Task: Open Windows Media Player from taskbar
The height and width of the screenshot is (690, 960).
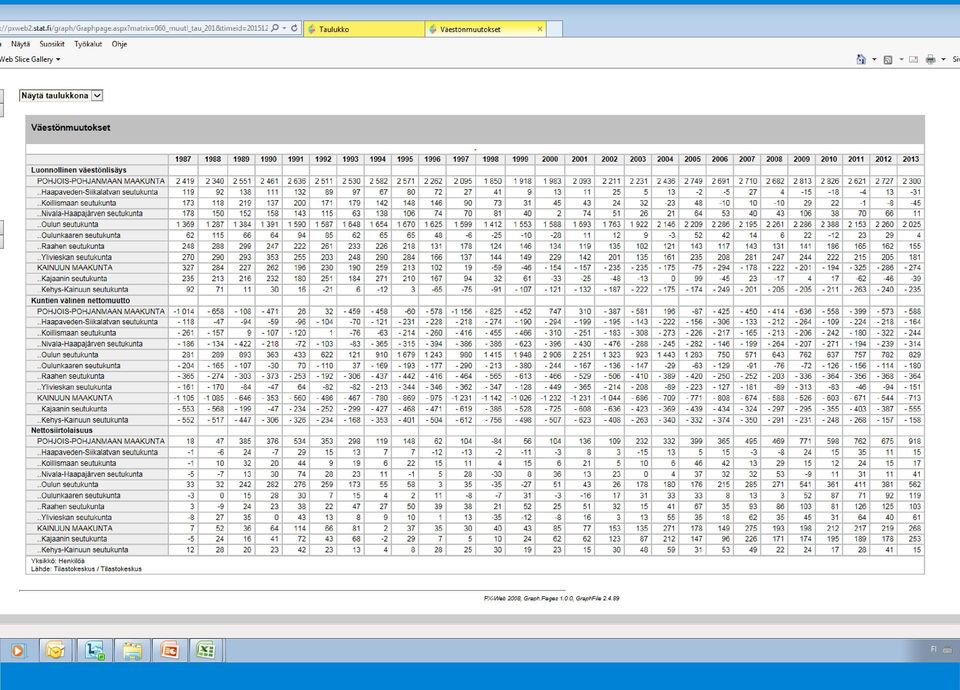Action: 18,650
